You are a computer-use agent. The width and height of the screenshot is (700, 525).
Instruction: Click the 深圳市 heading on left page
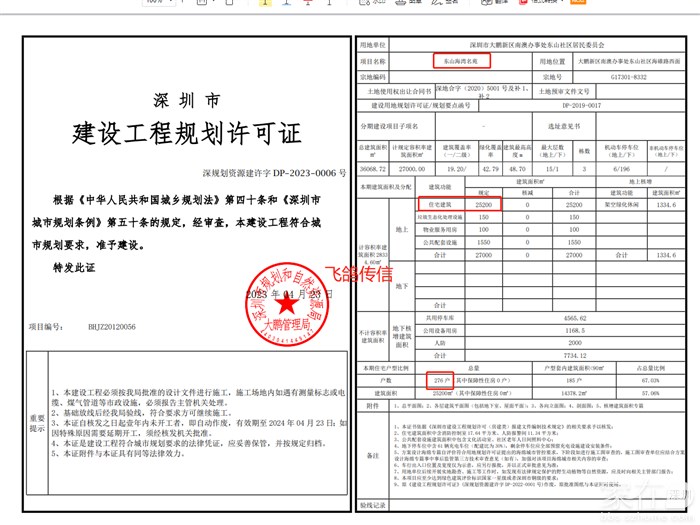pos(186,102)
